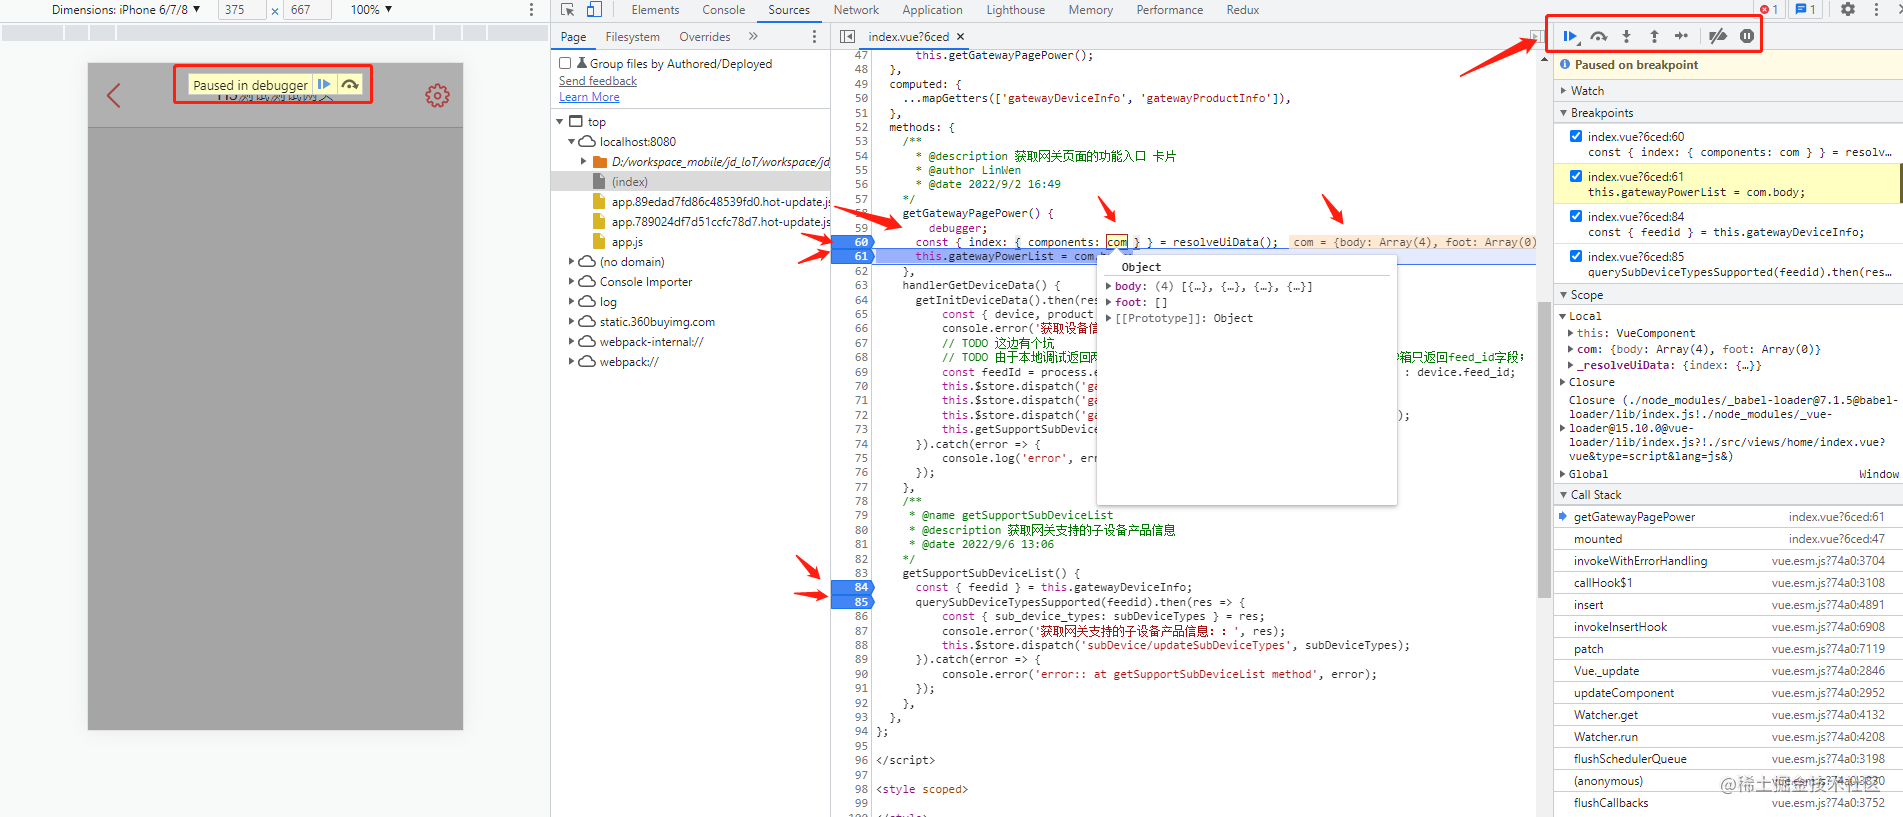
Task: Expand the Global scope entry
Action: tap(1564, 475)
